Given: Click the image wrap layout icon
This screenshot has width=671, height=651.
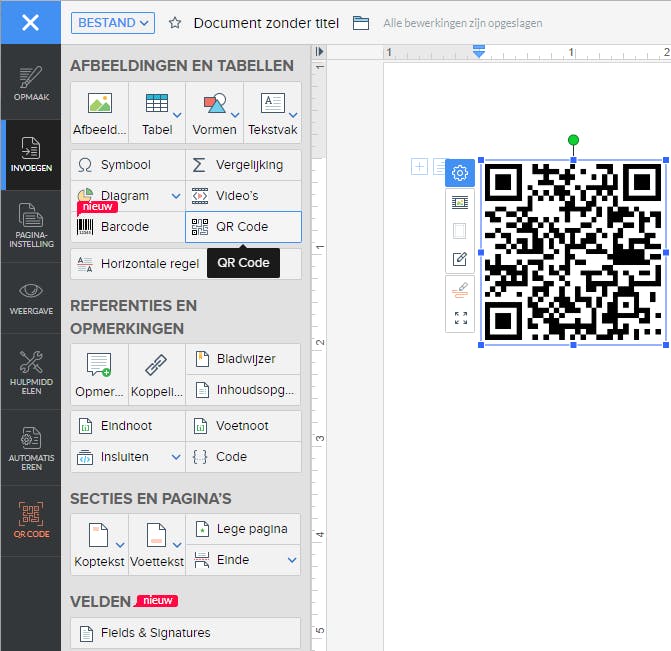Looking at the screenshot, I should (x=460, y=202).
